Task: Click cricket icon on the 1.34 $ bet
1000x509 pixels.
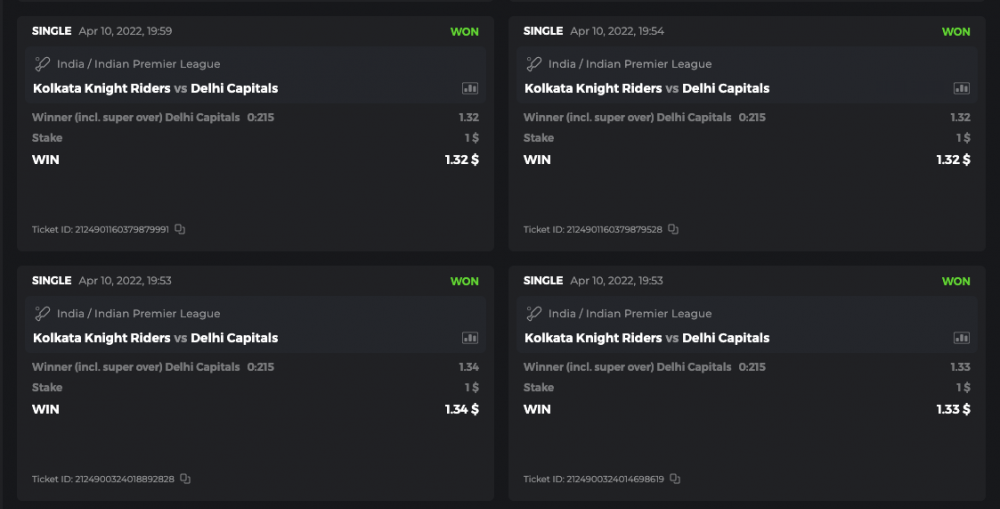Action: click(42, 314)
